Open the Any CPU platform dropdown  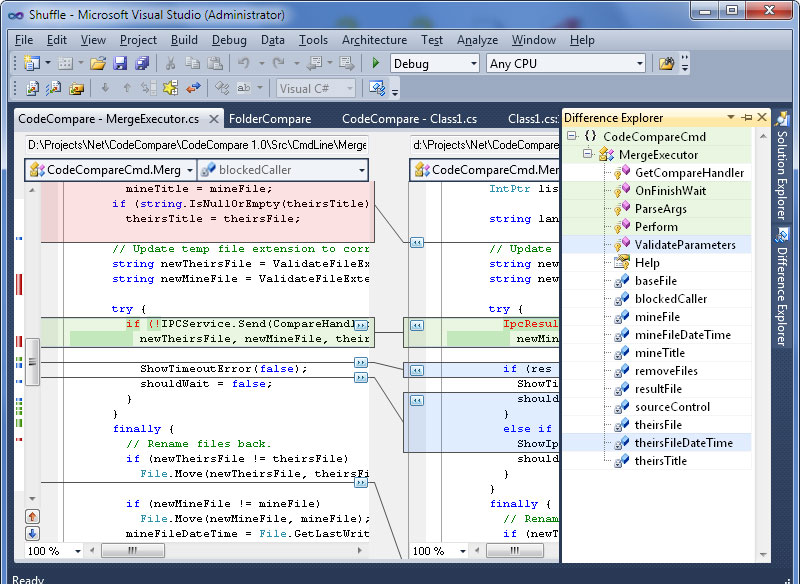pos(640,64)
